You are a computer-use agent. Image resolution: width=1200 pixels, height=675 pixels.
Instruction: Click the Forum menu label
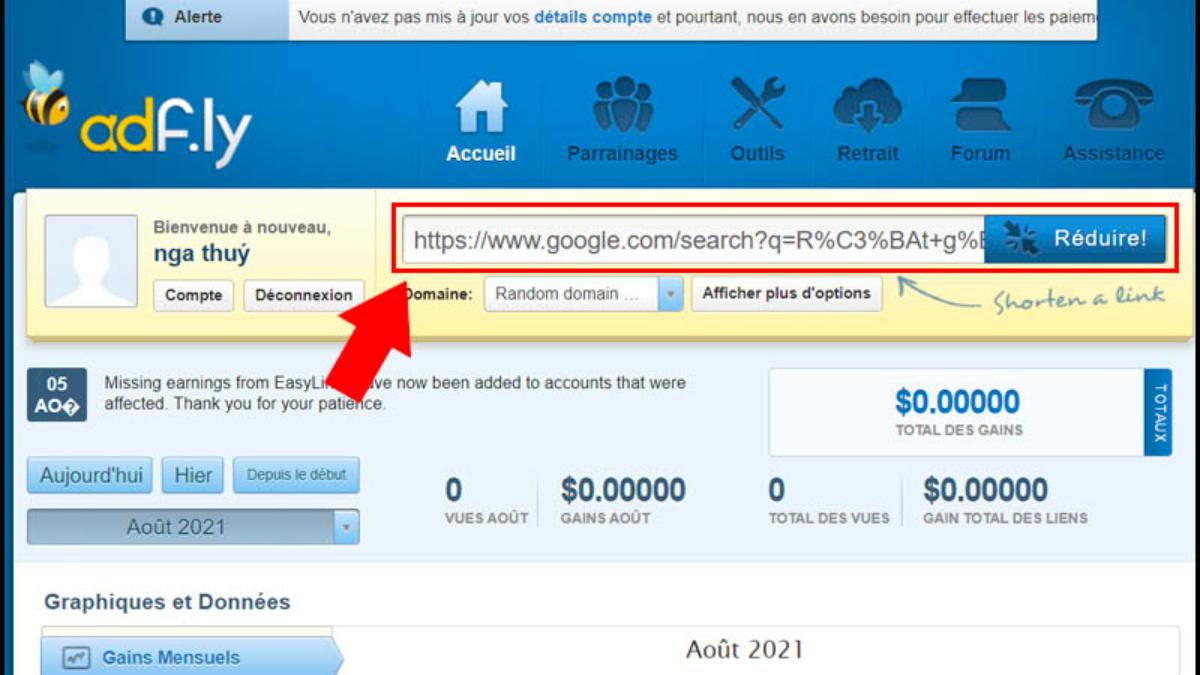pos(980,154)
